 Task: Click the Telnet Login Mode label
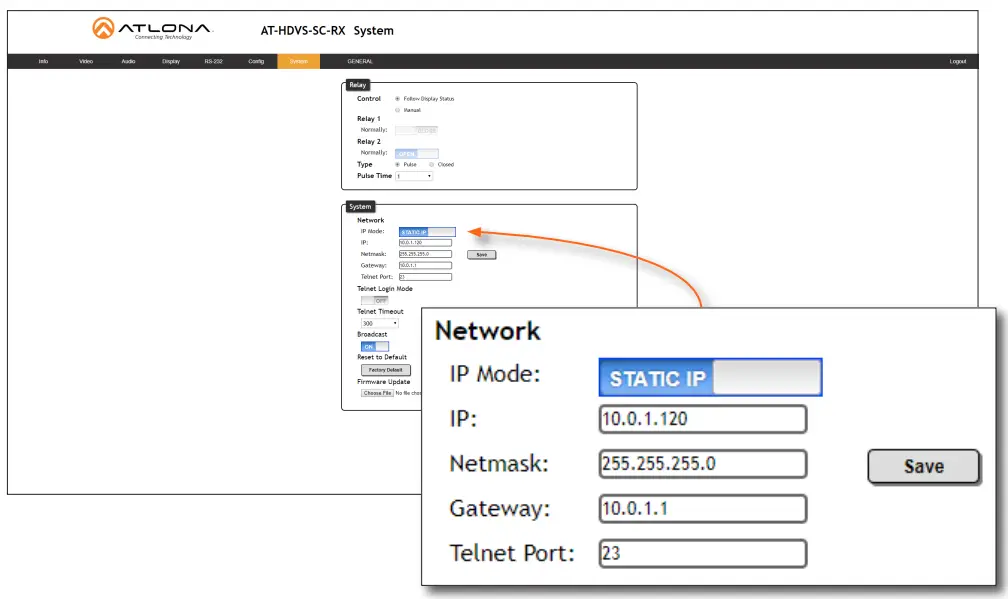point(385,289)
